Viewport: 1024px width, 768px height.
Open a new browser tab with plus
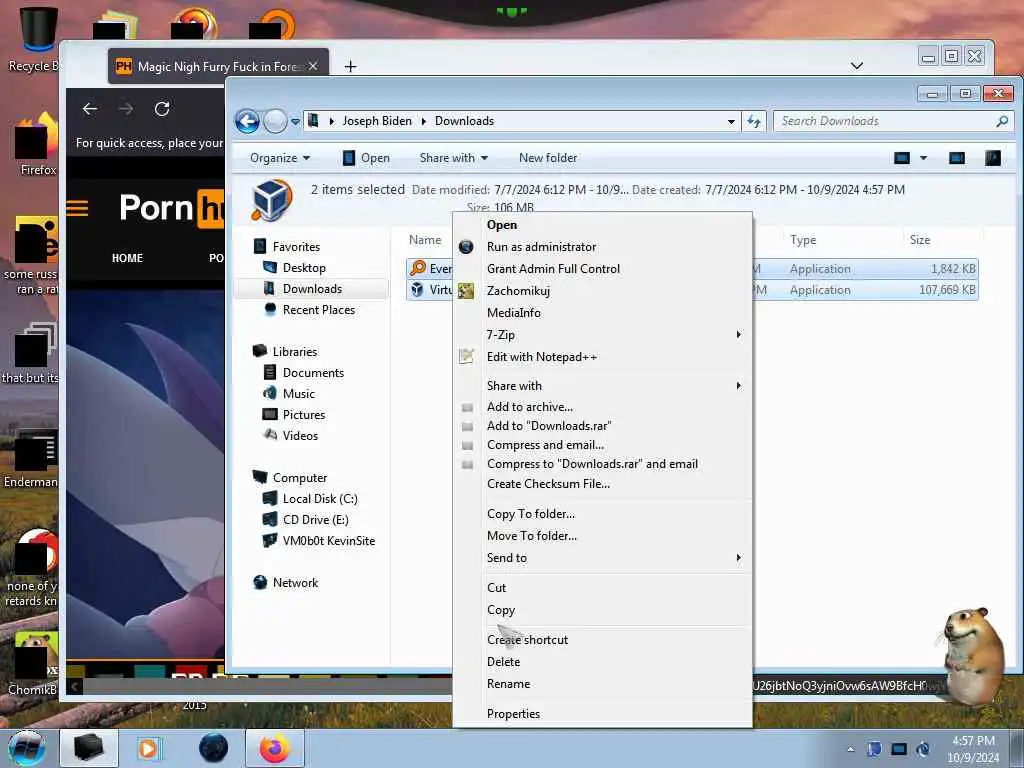point(350,67)
